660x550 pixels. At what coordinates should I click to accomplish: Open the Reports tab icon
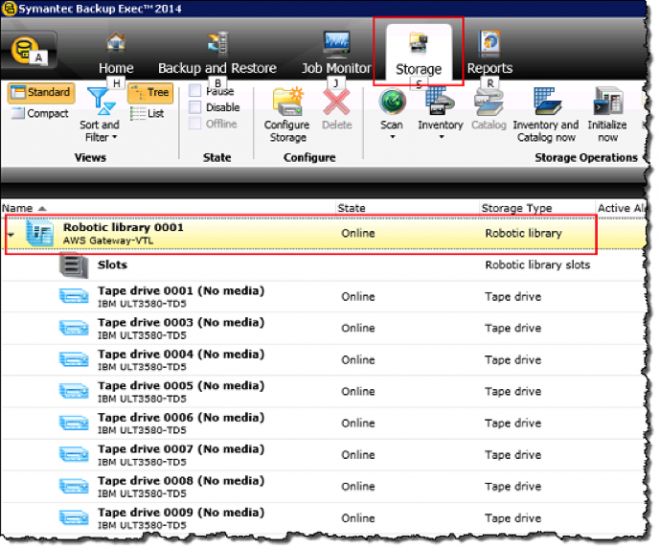[x=489, y=44]
